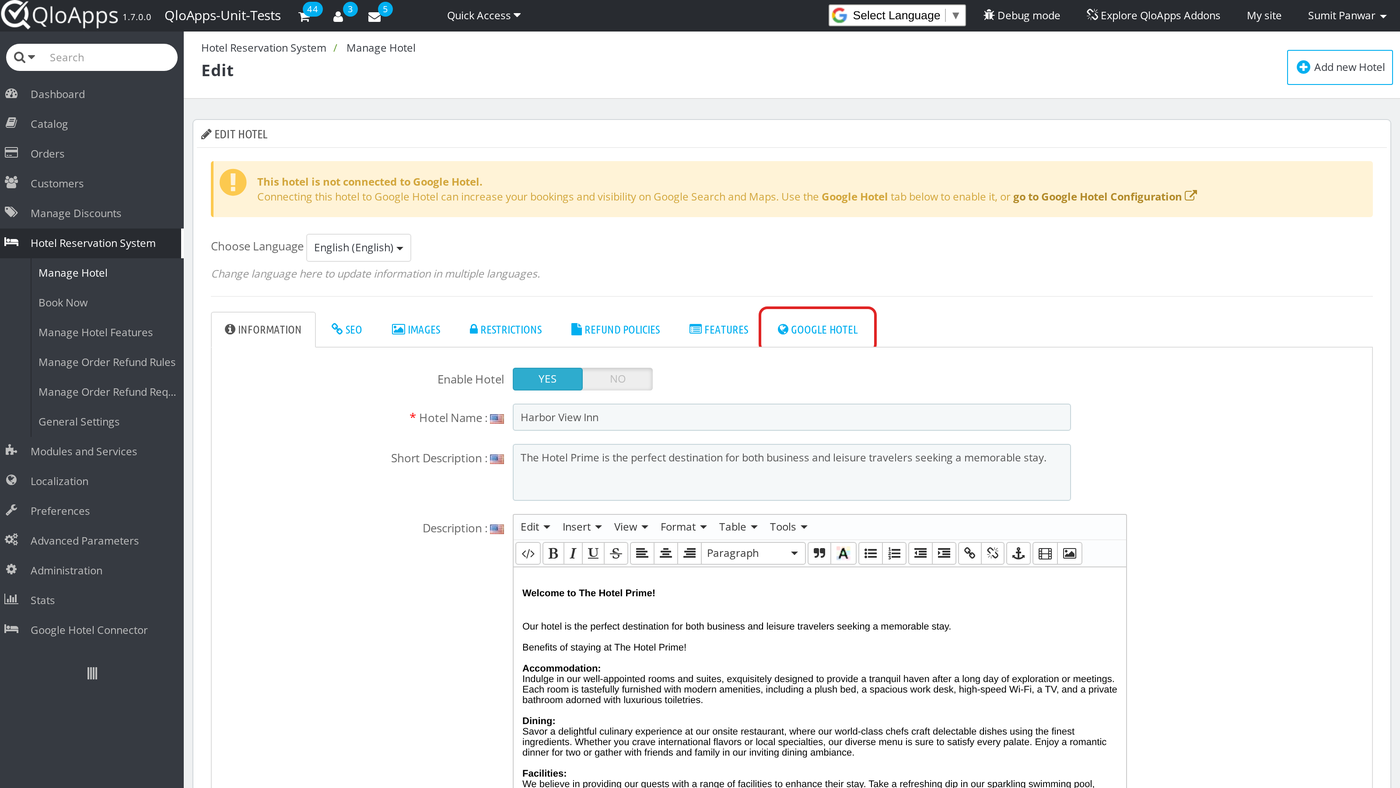Toggle underline formatting in the editor

click(x=594, y=553)
